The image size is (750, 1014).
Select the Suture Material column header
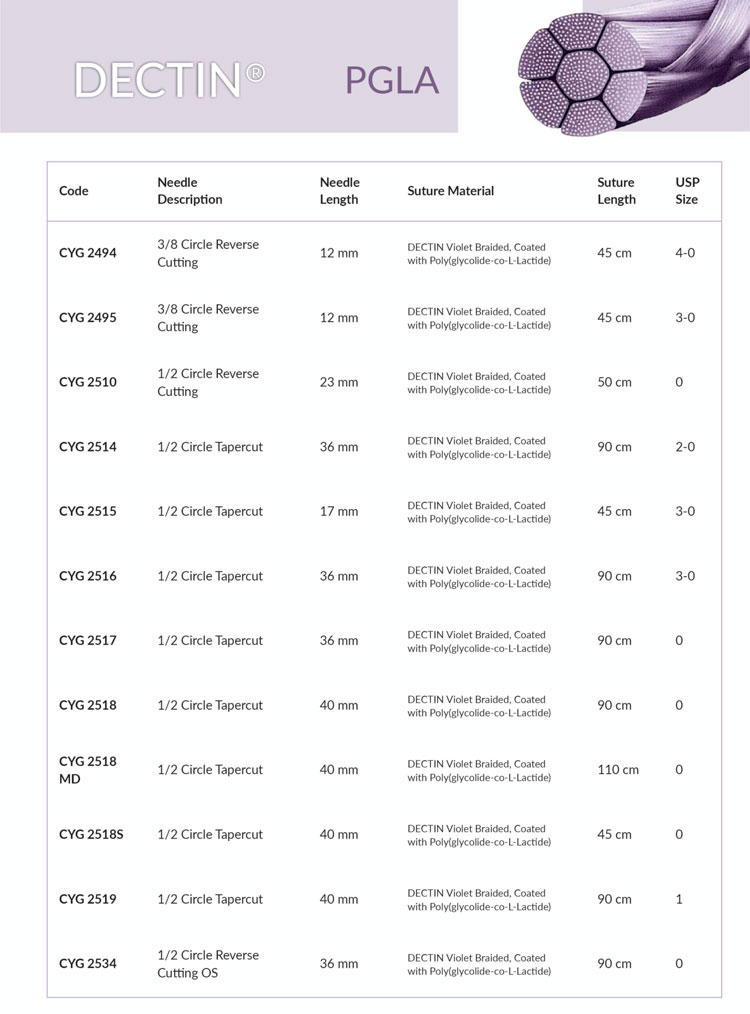[451, 191]
